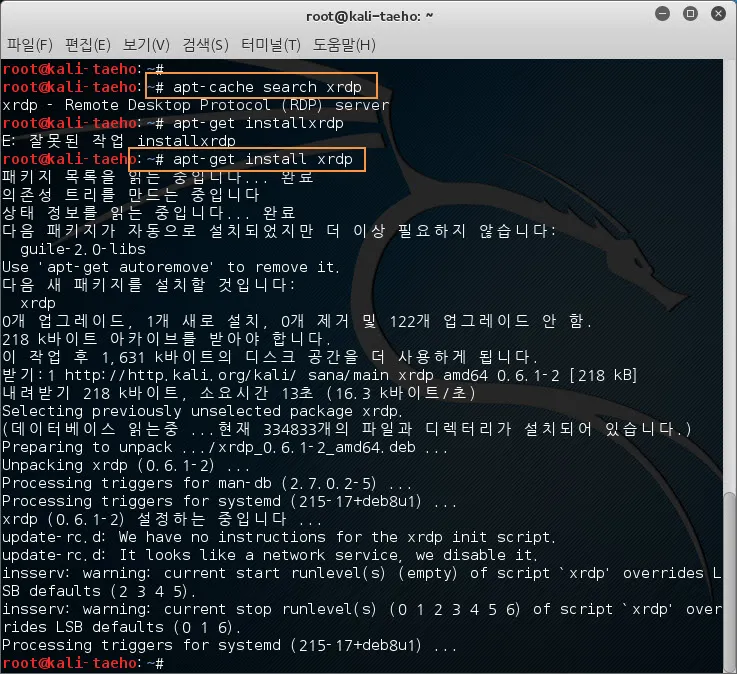Click the 'It looks like a network service' line
Screen dimensions: 737x674
[x=270, y=555]
